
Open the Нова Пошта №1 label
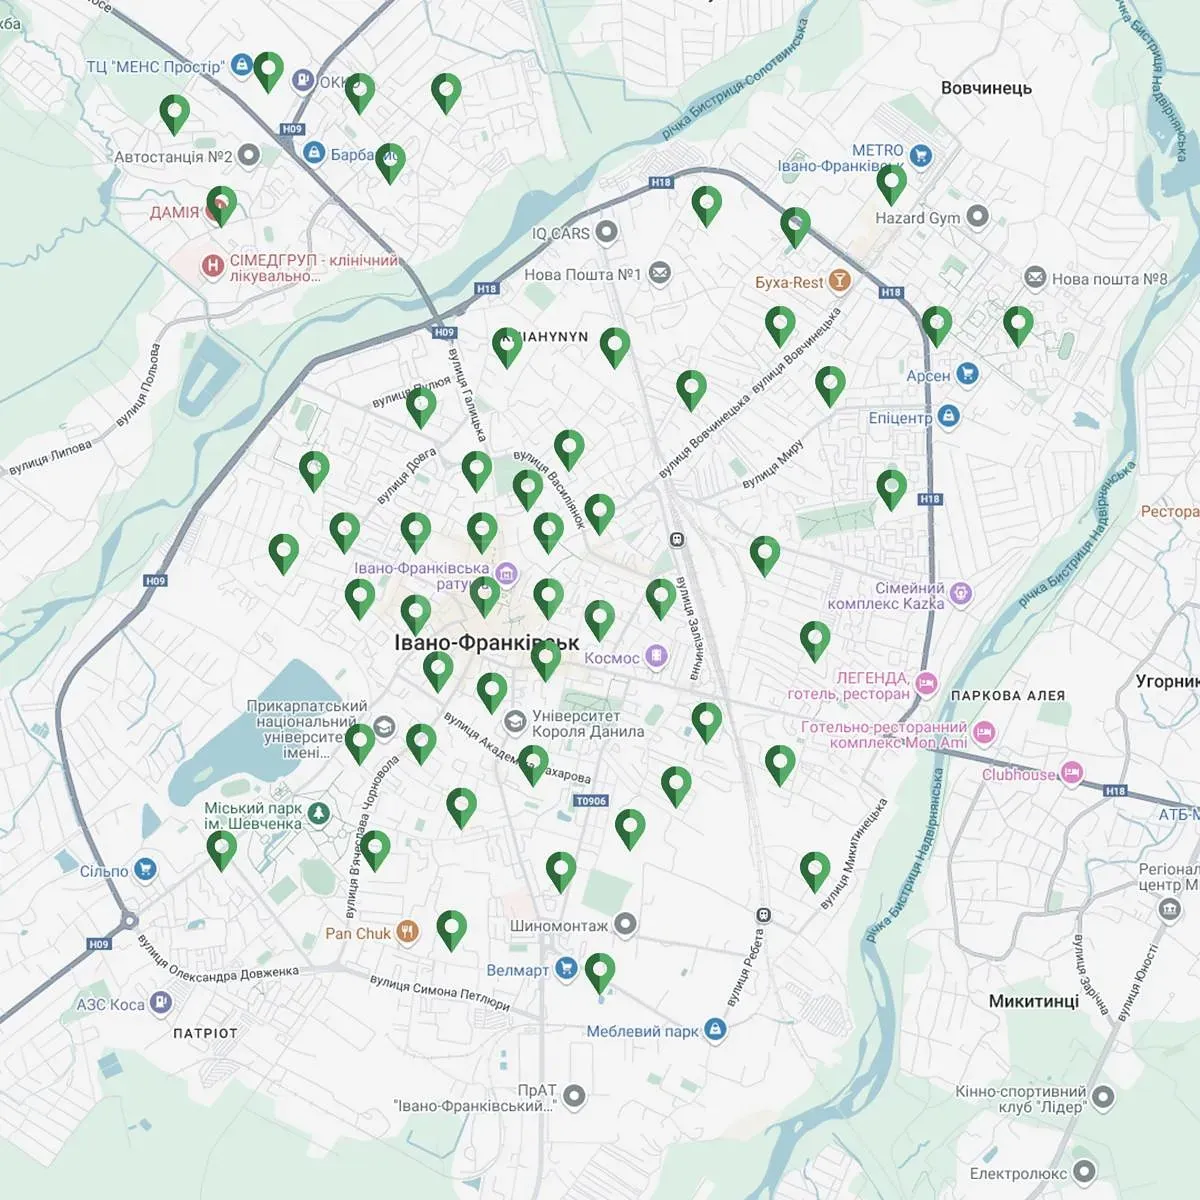[582, 274]
